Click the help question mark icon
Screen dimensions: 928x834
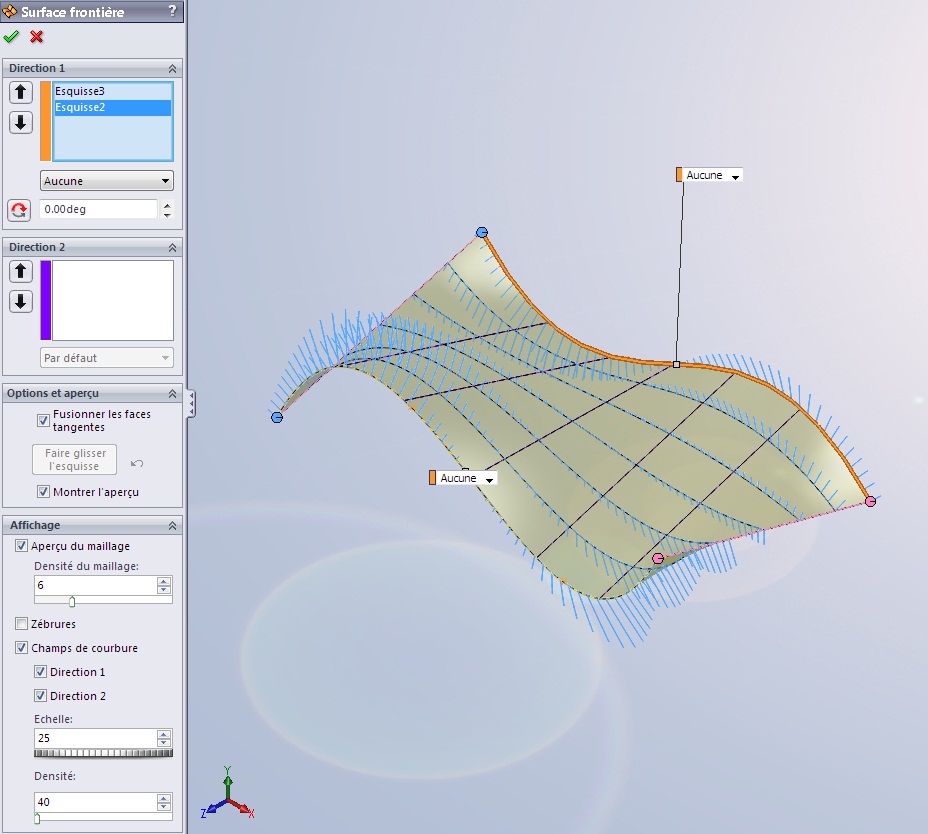[x=172, y=12]
